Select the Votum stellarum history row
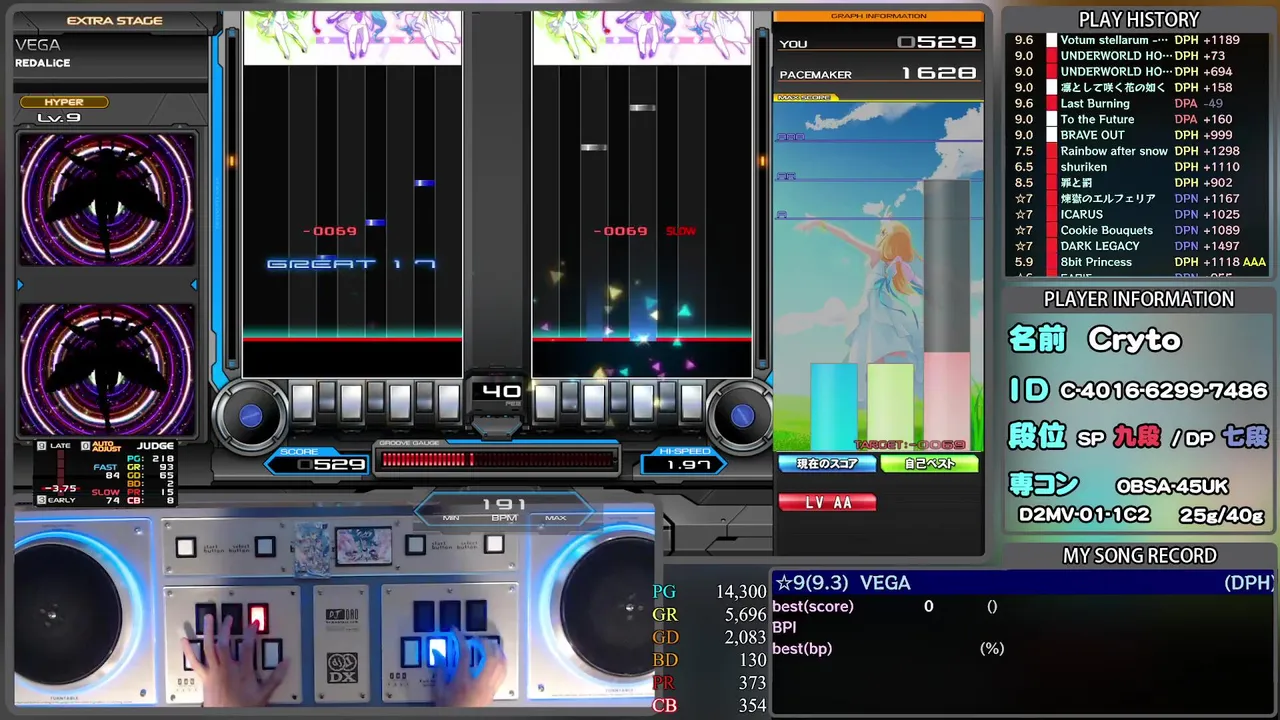Viewport: 1280px width, 720px height. click(1139, 40)
